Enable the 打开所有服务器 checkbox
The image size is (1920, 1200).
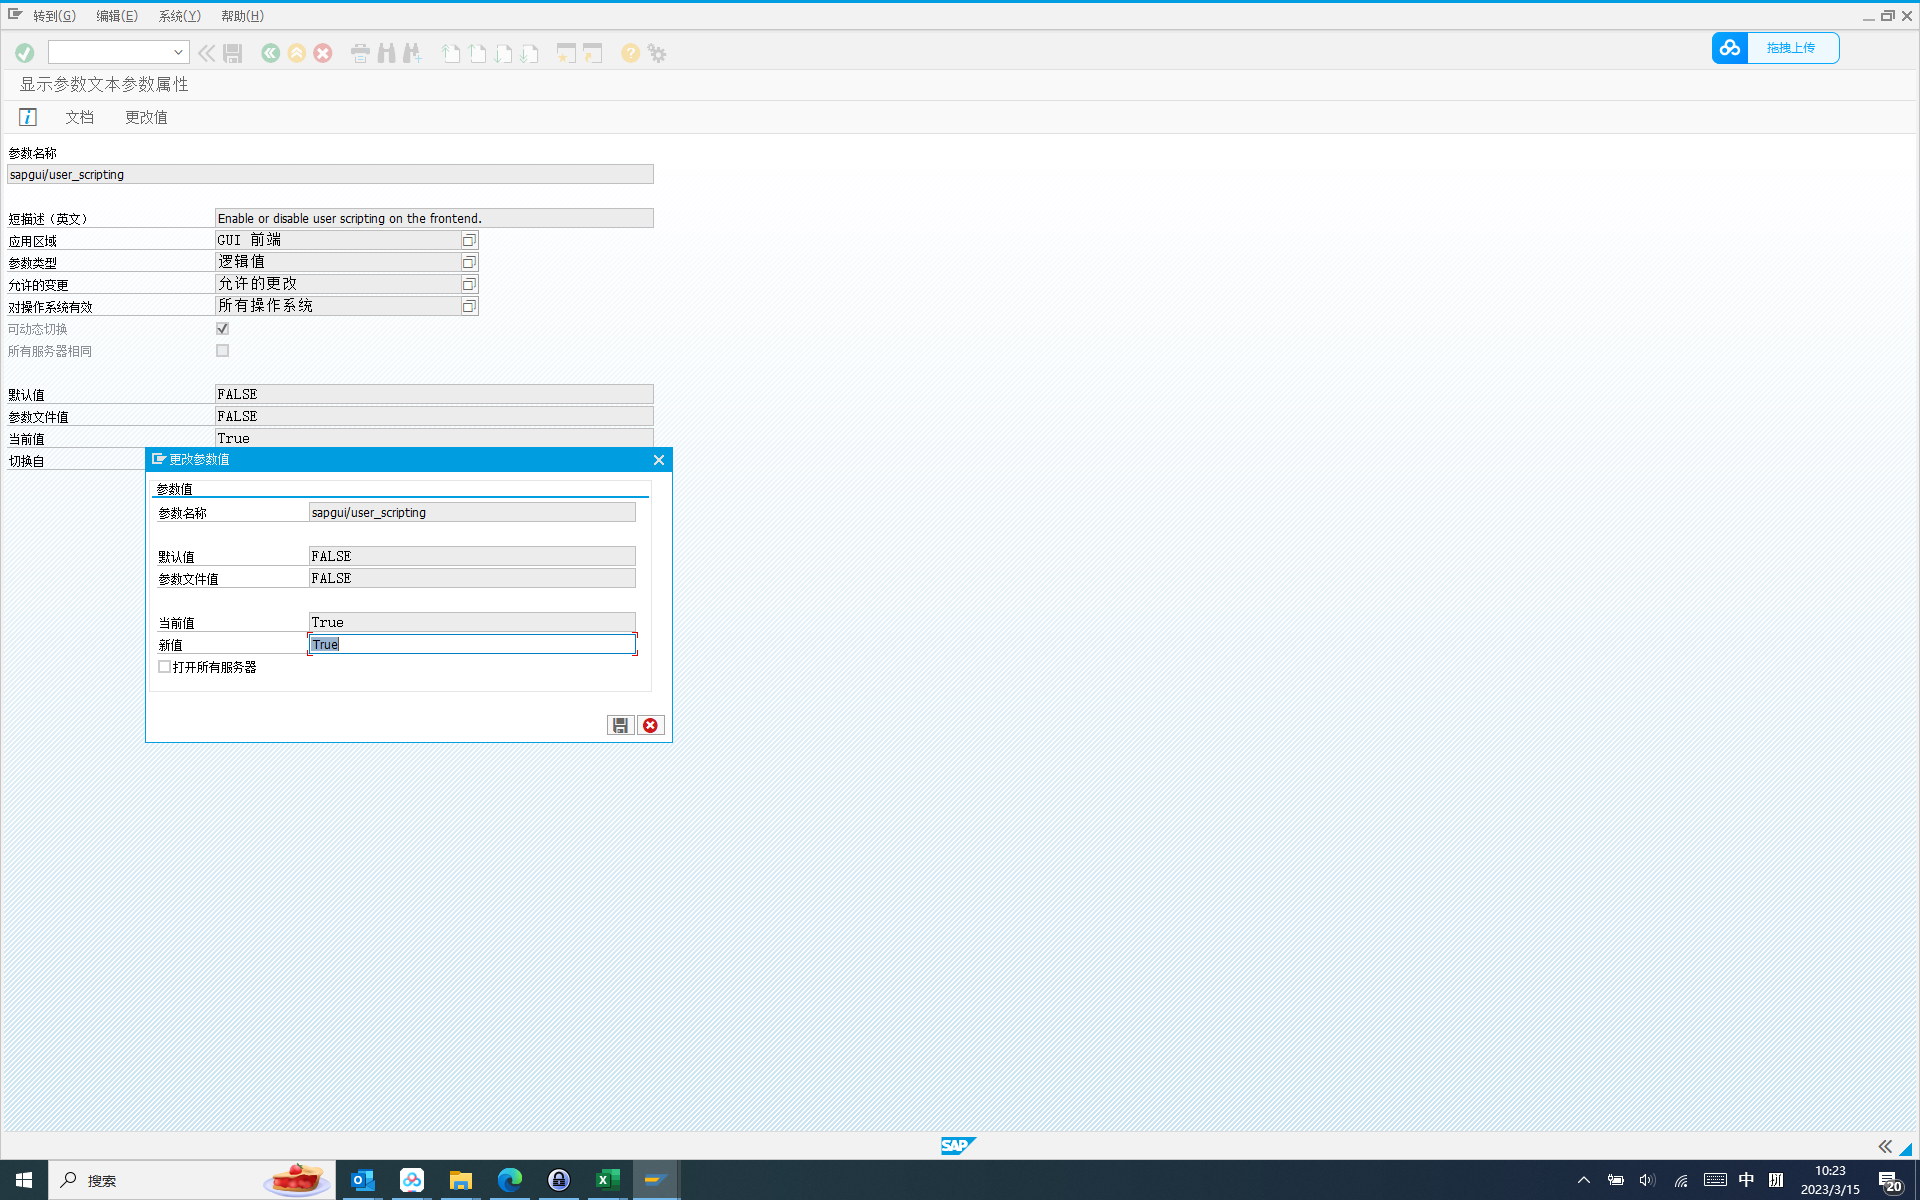[x=165, y=667]
